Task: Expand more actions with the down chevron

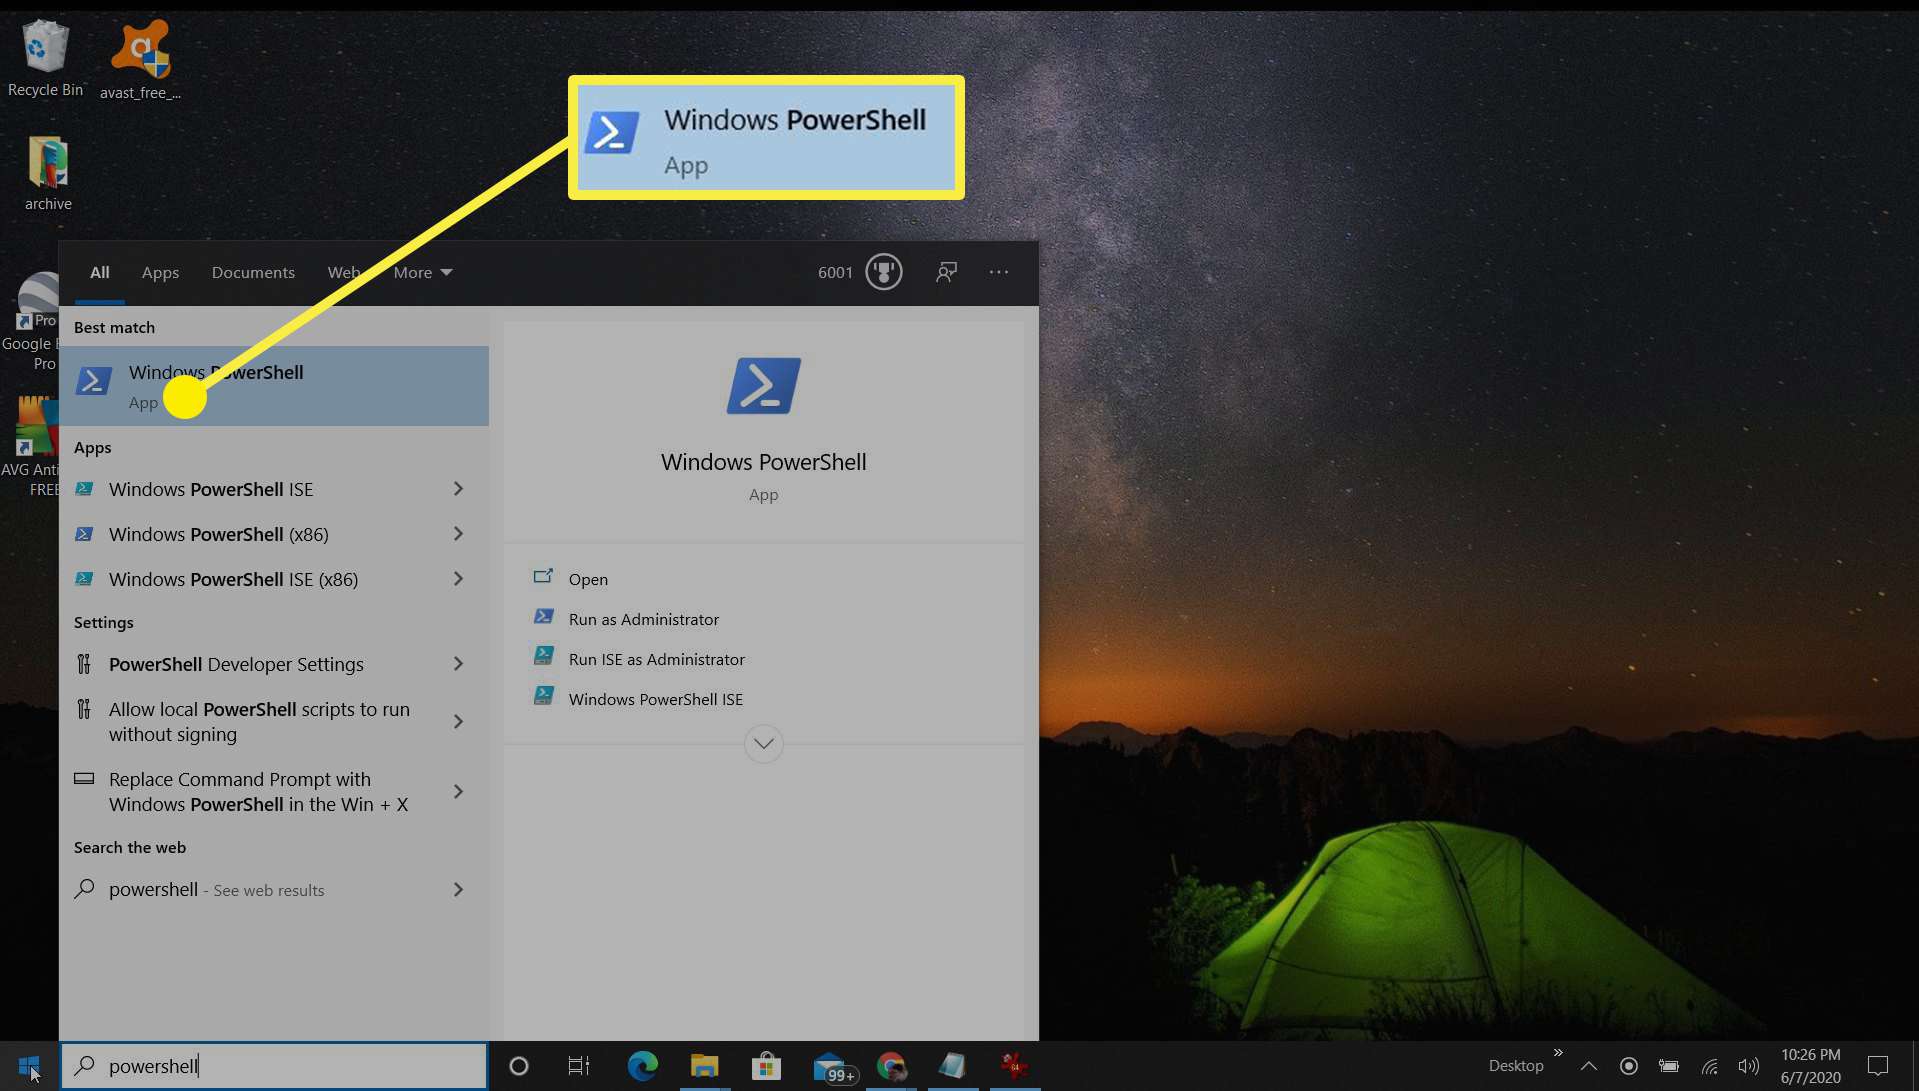Action: (x=764, y=744)
